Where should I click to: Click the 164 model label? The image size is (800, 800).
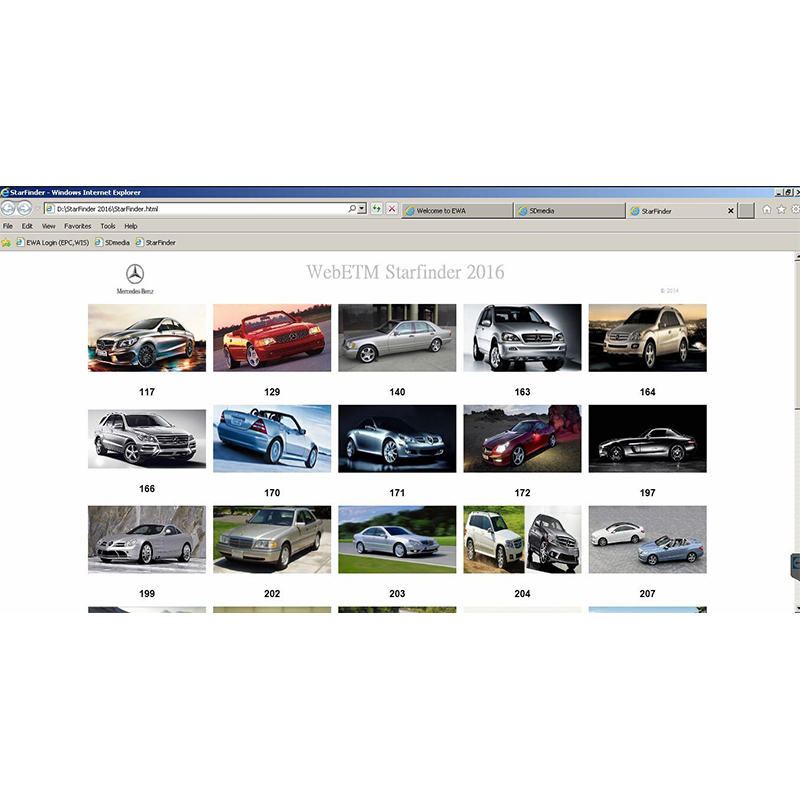point(647,392)
